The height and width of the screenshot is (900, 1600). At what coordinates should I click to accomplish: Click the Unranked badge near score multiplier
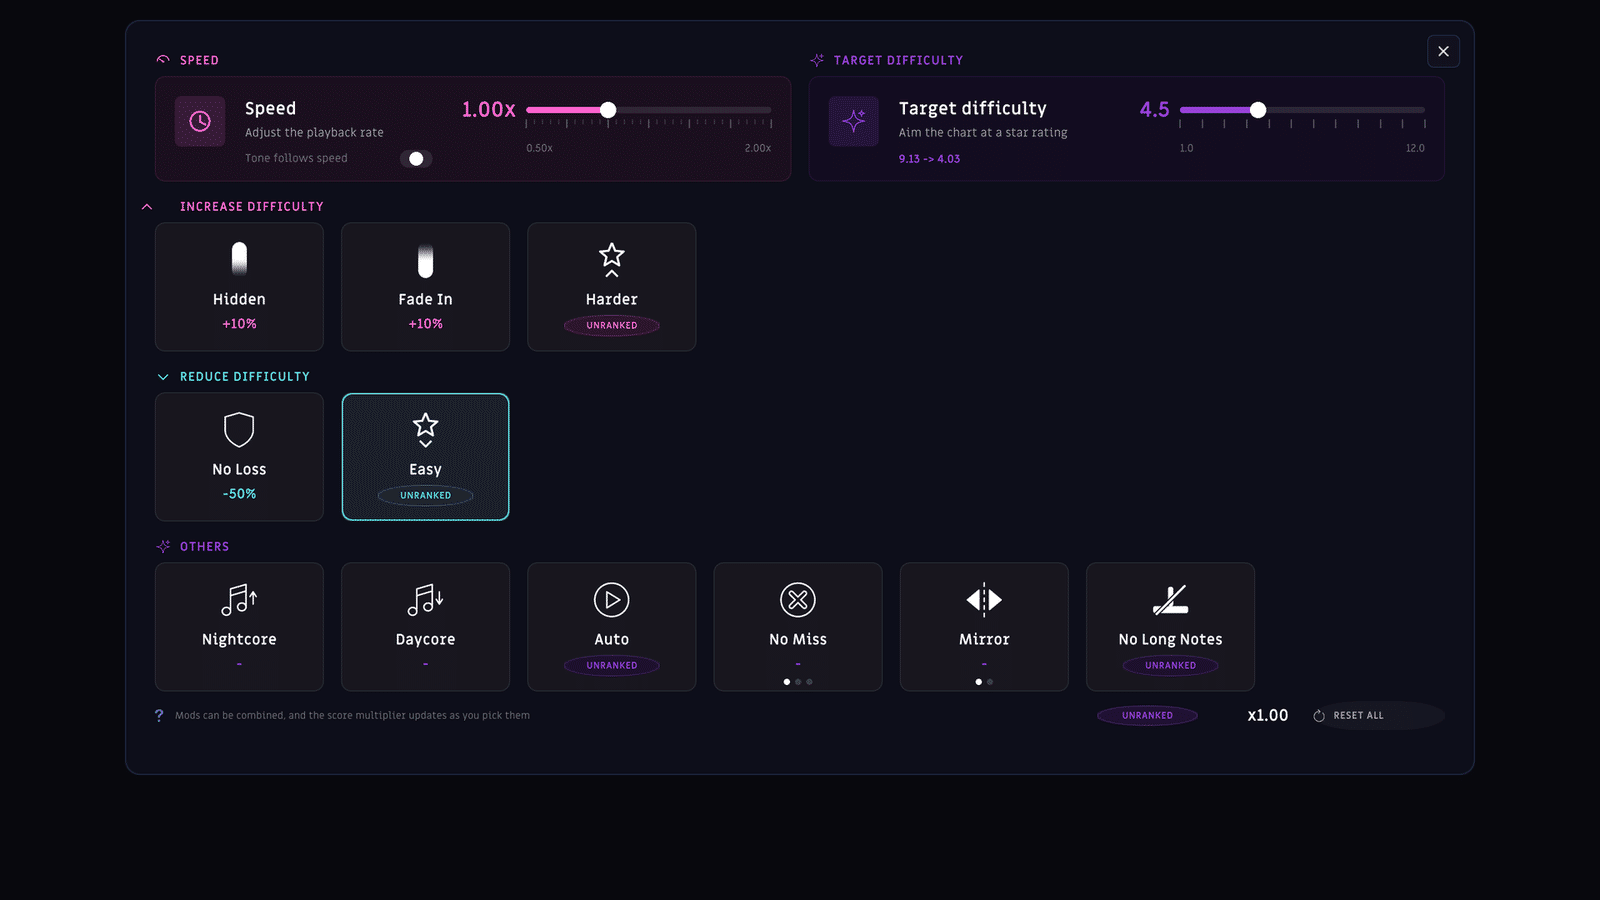click(x=1147, y=715)
